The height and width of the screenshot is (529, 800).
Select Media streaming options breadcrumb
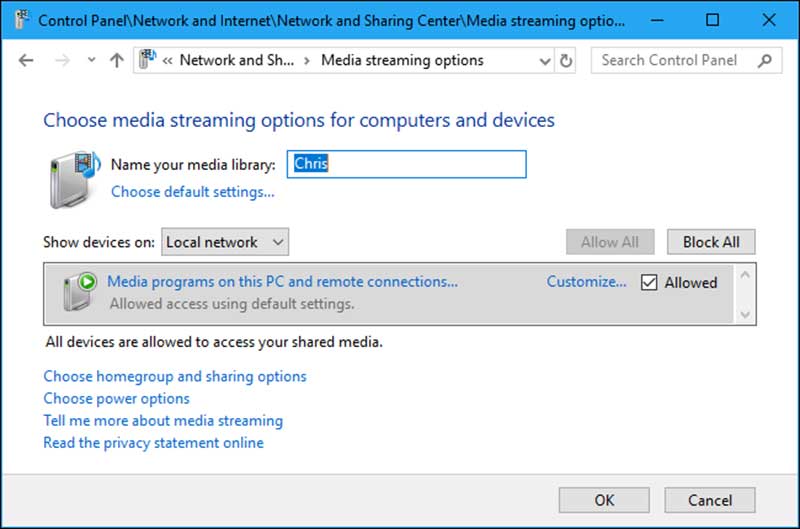pyautogui.click(x=402, y=60)
